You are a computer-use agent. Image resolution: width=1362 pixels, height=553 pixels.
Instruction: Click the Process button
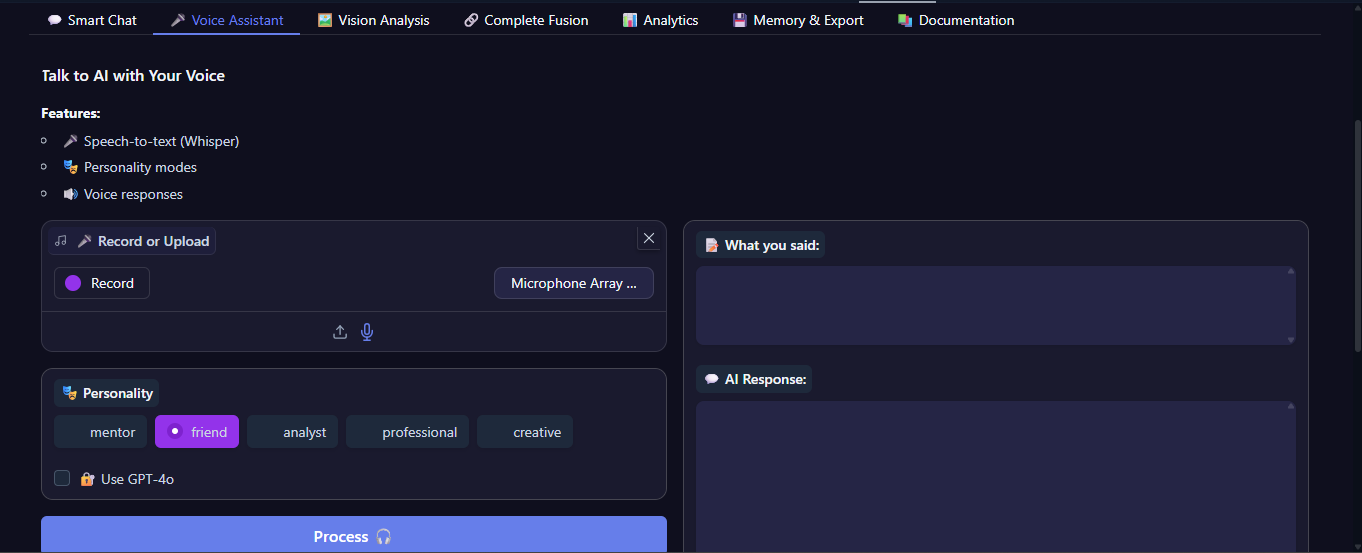point(354,535)
